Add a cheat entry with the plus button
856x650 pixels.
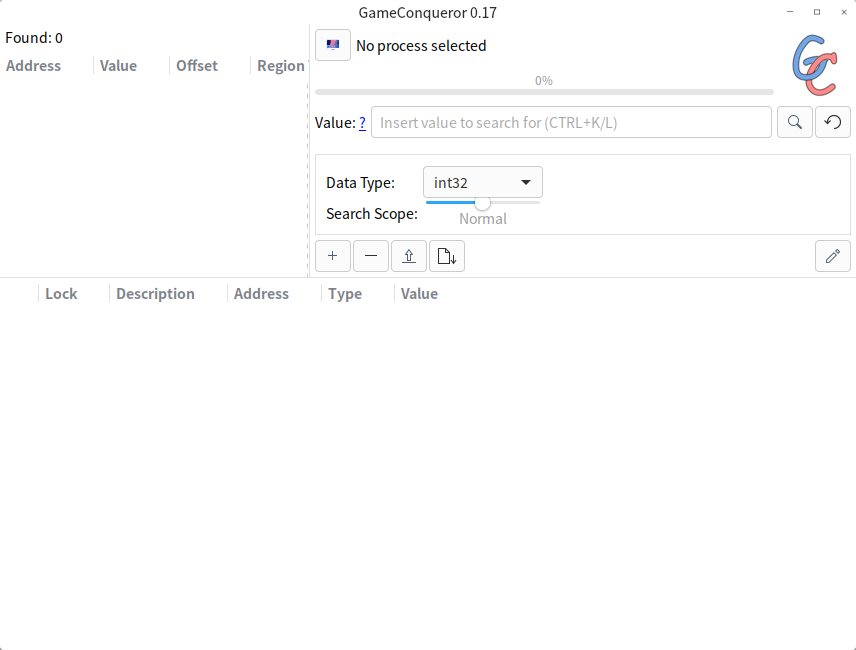[332, 256]
